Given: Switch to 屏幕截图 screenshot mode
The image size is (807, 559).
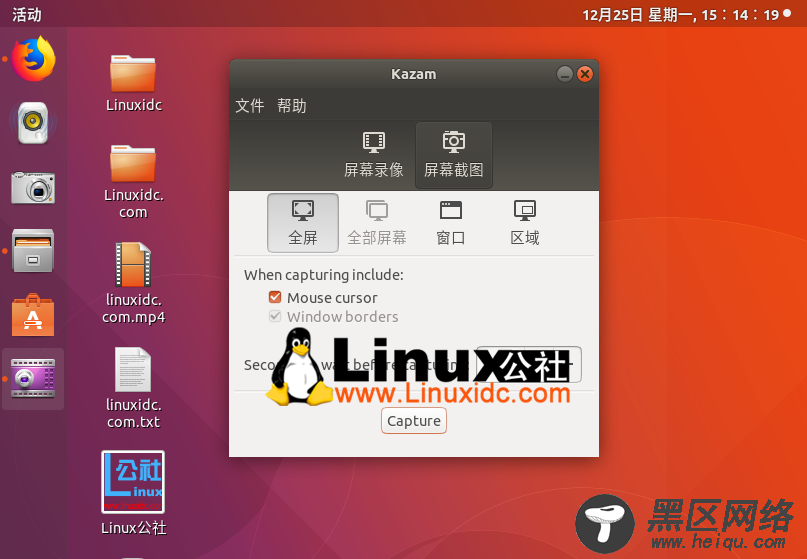Looking at the screenshot, I should point(453,155).
